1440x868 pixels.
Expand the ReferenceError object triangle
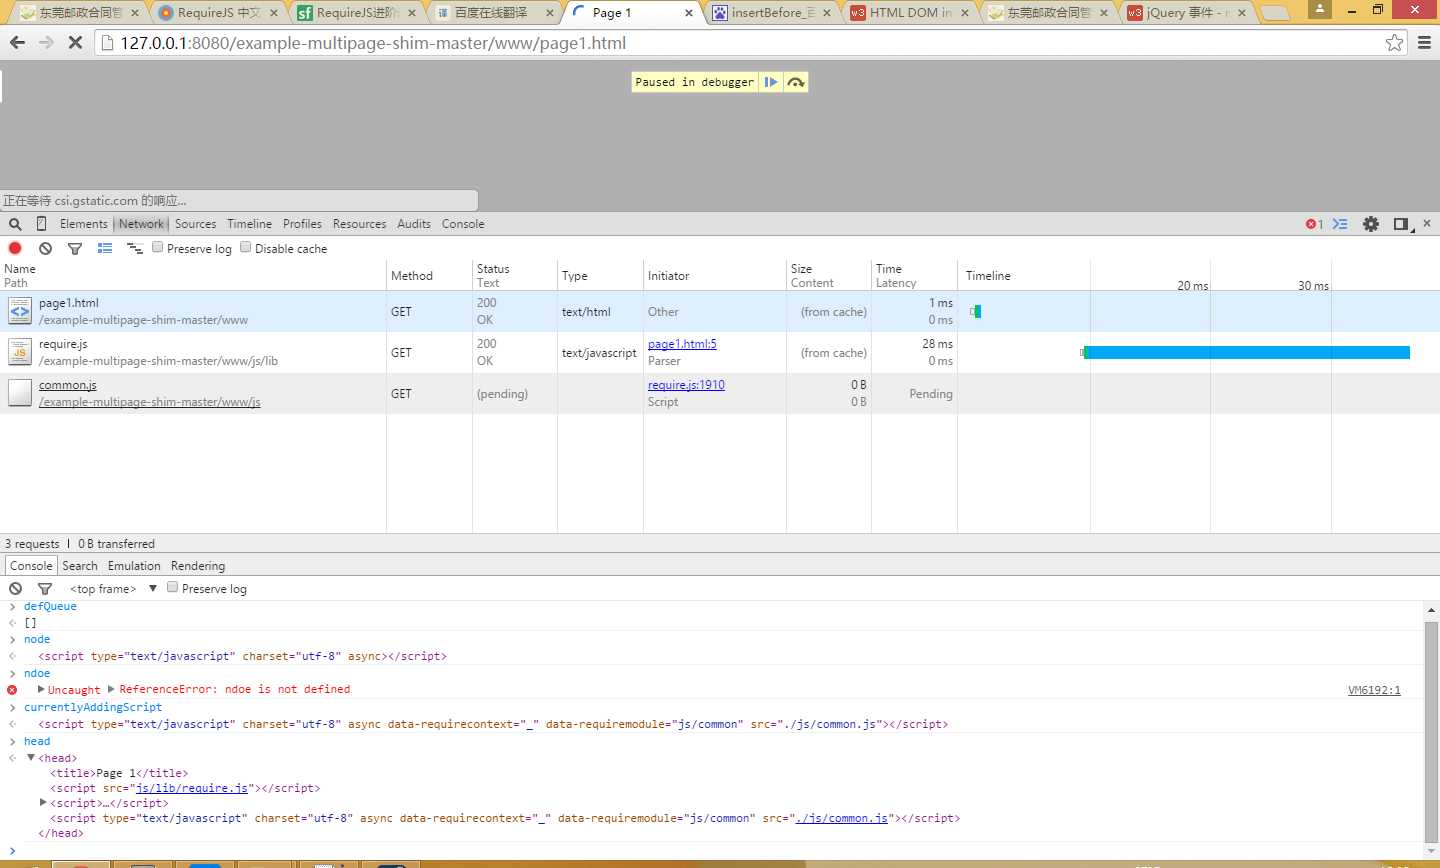pos(111,689)
